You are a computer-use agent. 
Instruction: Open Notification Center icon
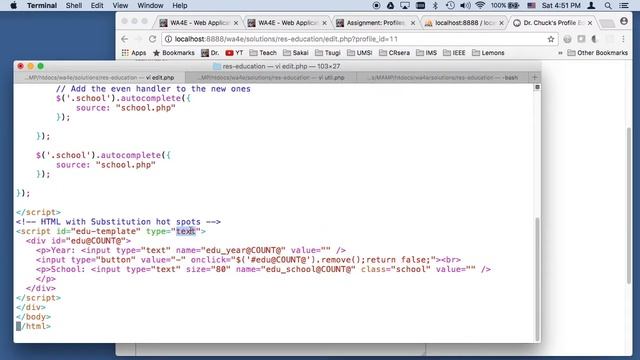point(624,5)
